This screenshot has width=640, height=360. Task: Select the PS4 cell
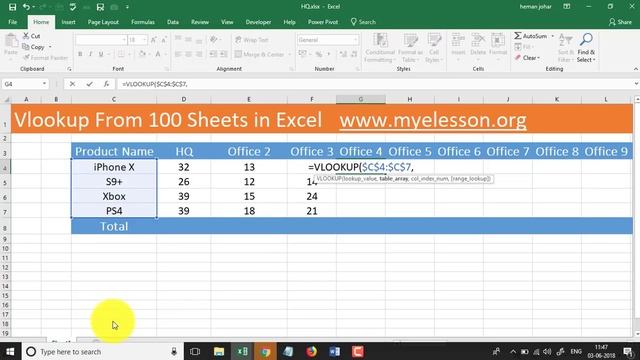114,211
